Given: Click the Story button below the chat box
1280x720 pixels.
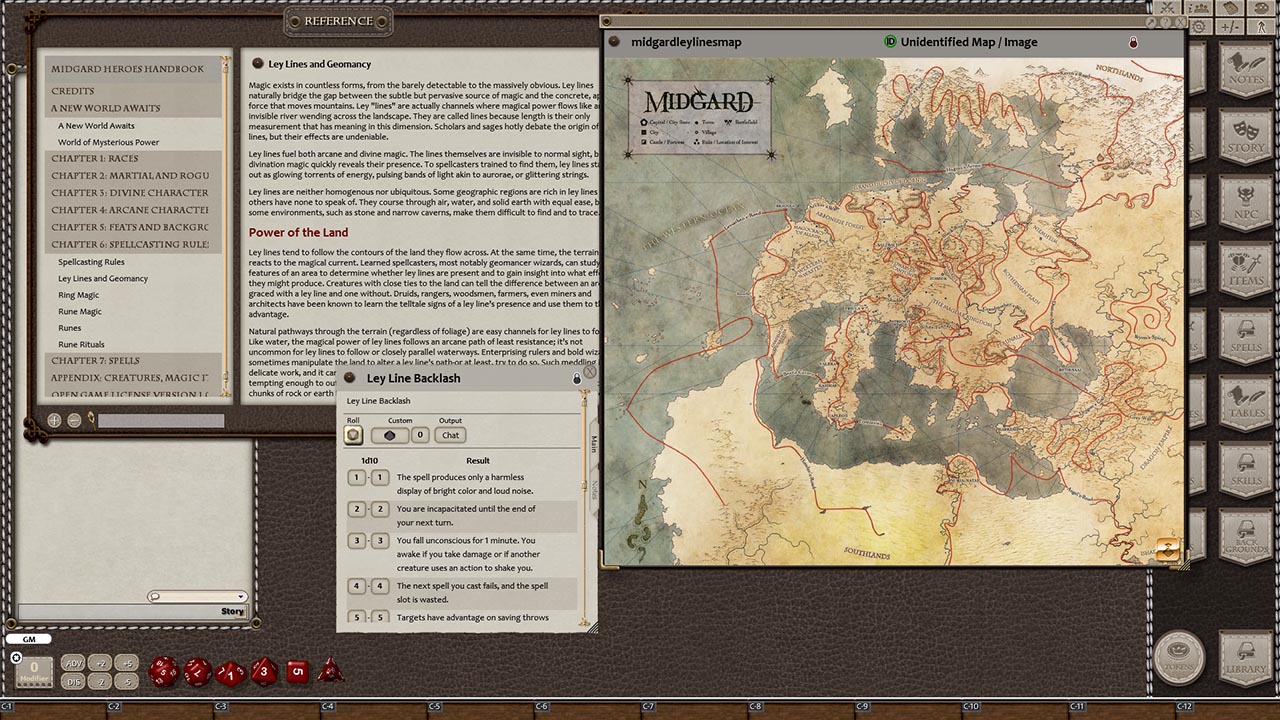Looking at the screenshot, I should [231, 611].
